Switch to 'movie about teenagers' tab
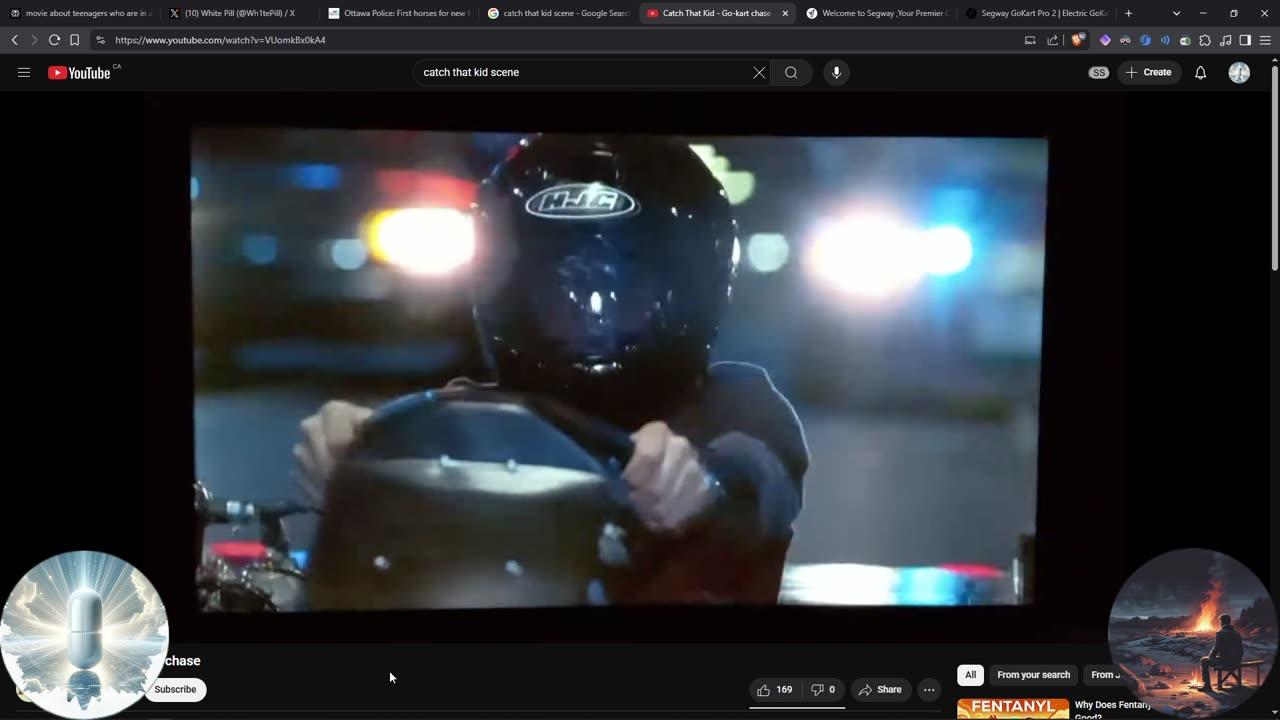 (x=80, y=13)
